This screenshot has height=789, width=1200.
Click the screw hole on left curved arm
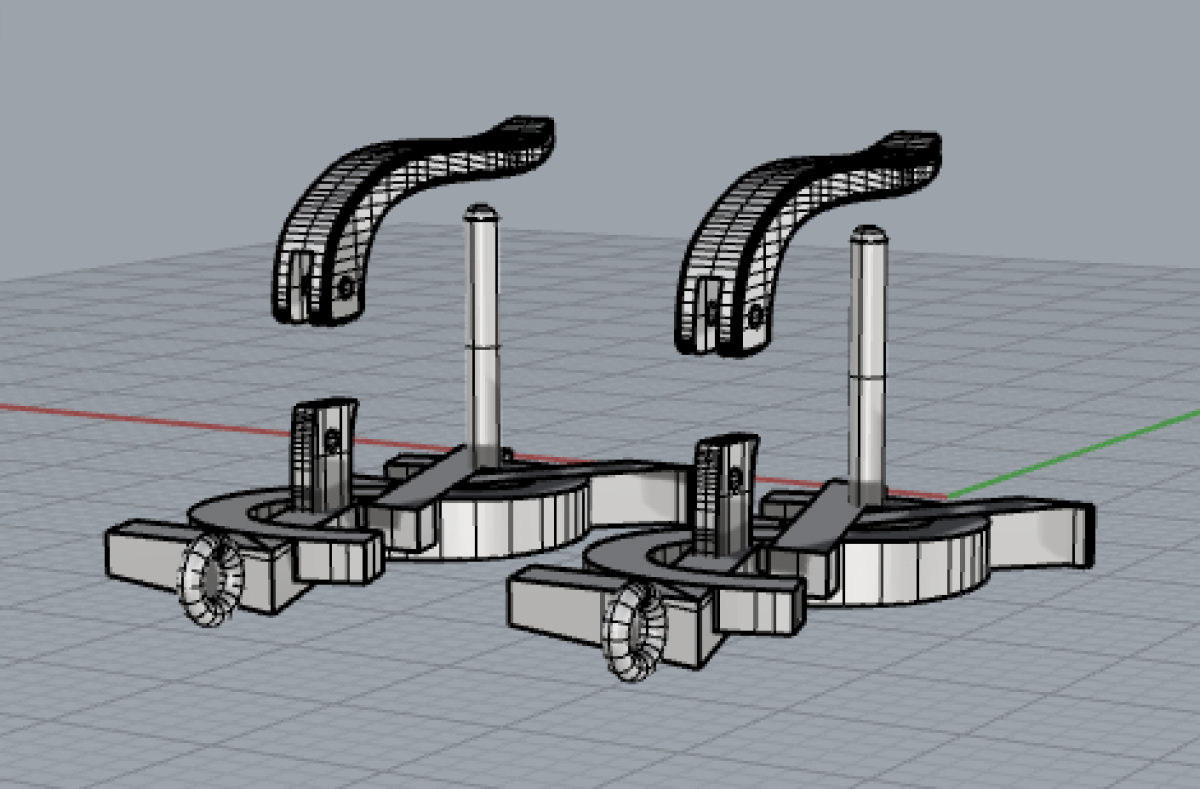(x=347, y=287)
